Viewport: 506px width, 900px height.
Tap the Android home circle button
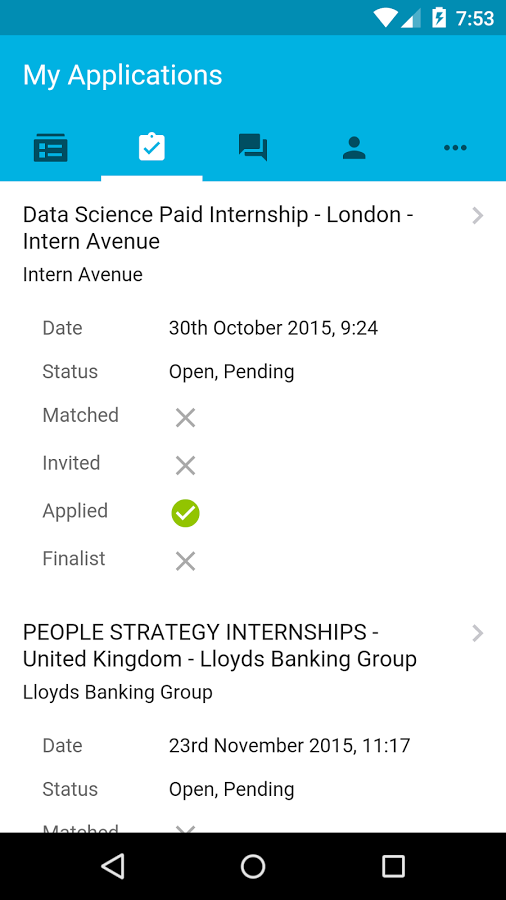click(x=253, y=866)
